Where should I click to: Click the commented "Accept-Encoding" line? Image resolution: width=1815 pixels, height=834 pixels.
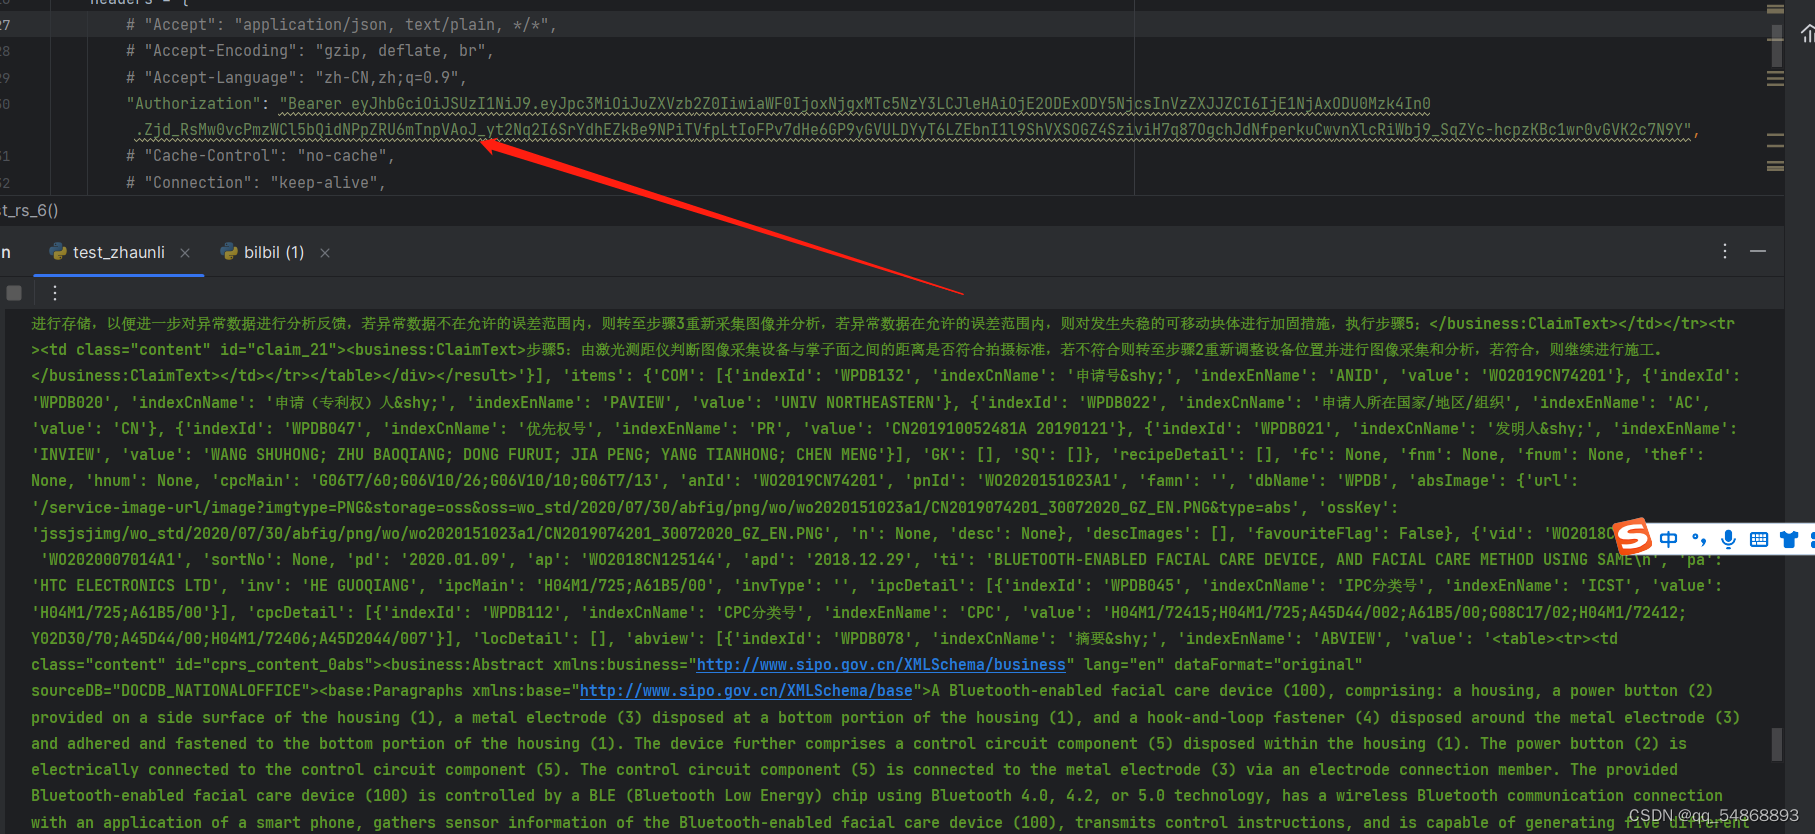click(x=310, y=50)
